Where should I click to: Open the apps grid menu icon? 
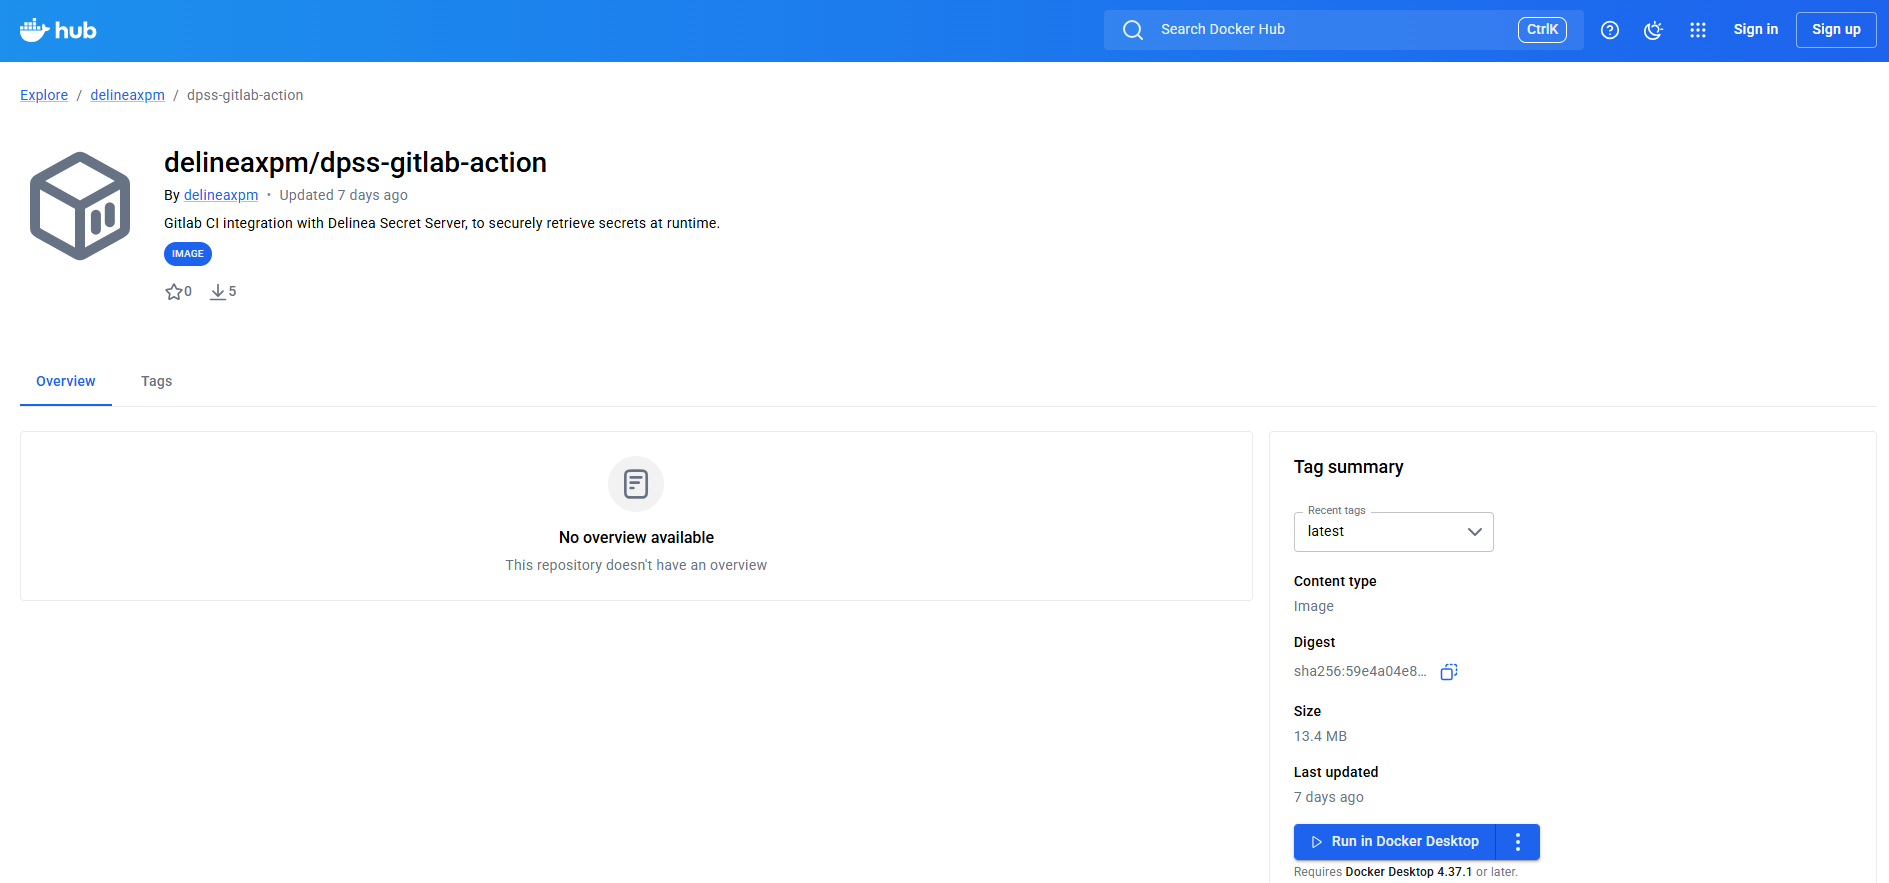[1697, 30]
